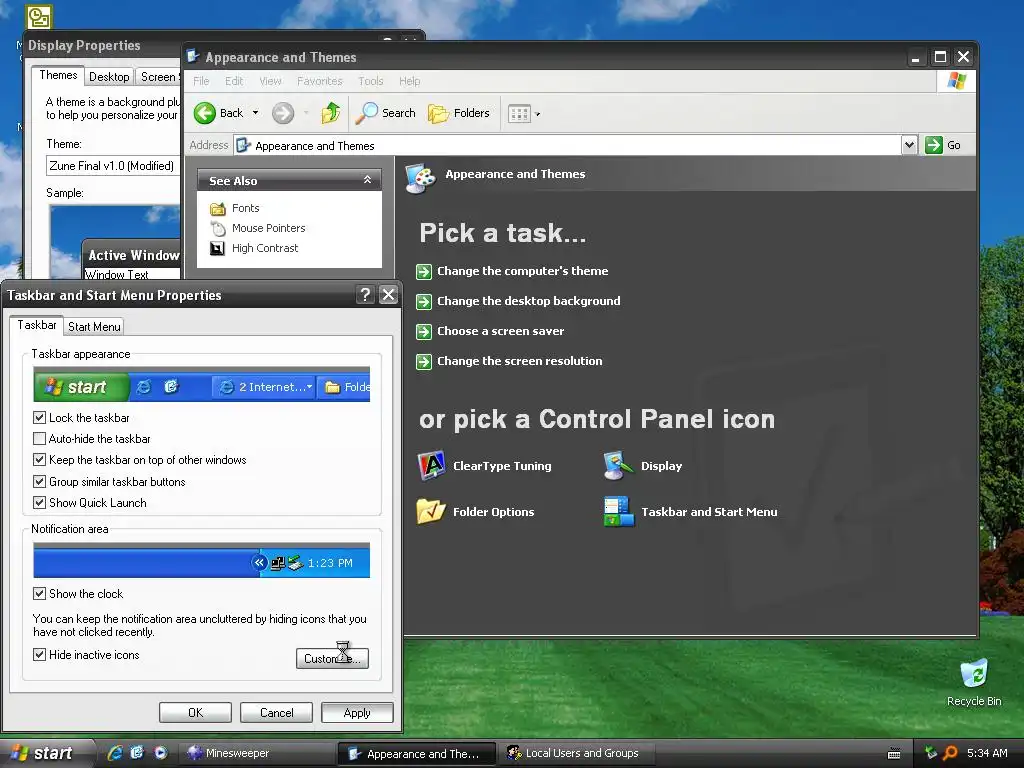Image resolution: width=1024 pixels, height=768 pixels.
Task: Expand the Address bar dropdown
Action: (909, 145)
